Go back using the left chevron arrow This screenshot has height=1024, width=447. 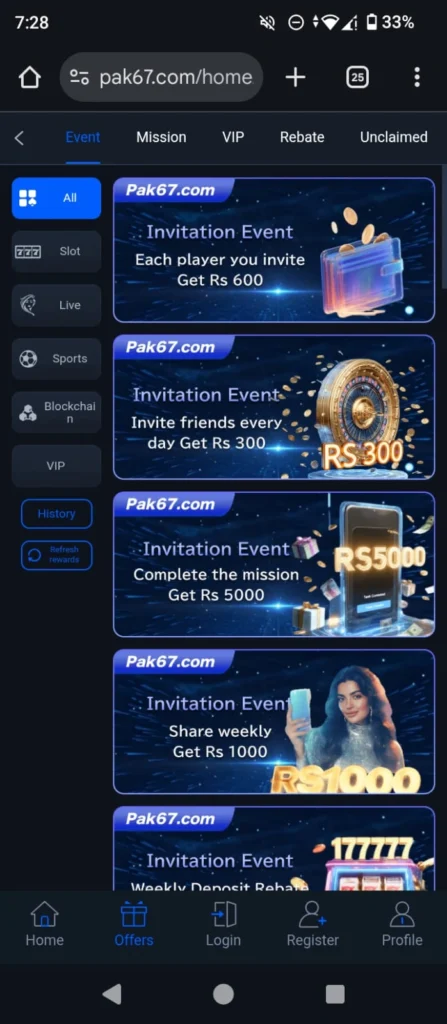(19, 138)
